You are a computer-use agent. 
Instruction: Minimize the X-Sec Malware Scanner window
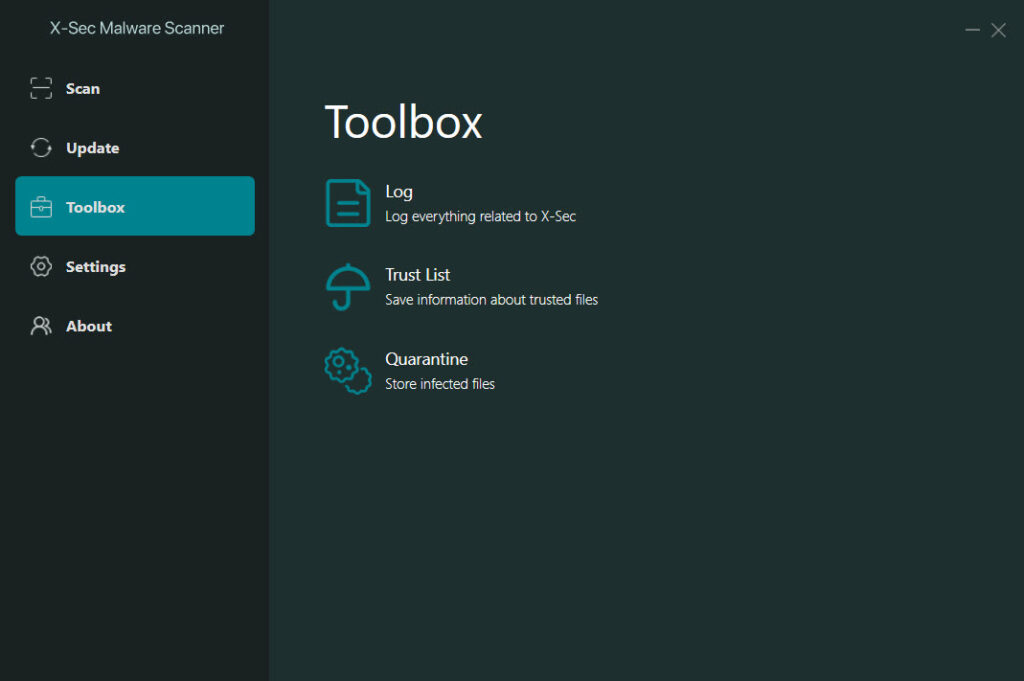972,30
